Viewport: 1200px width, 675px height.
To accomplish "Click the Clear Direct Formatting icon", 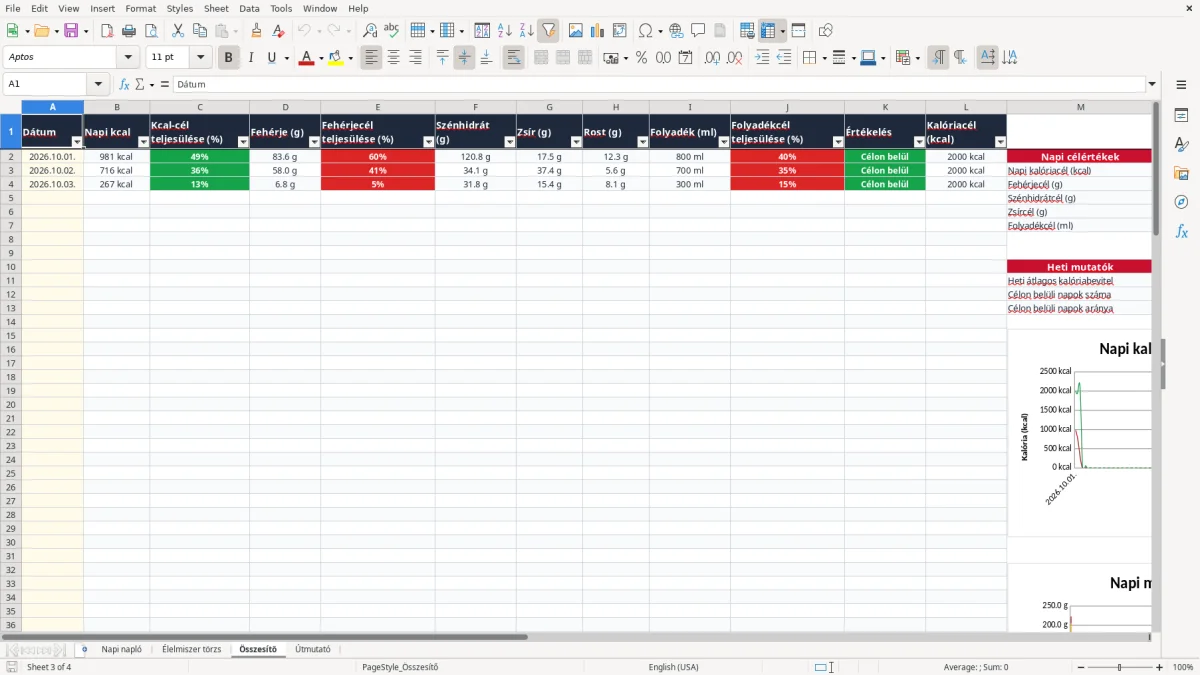I will 279,31.
